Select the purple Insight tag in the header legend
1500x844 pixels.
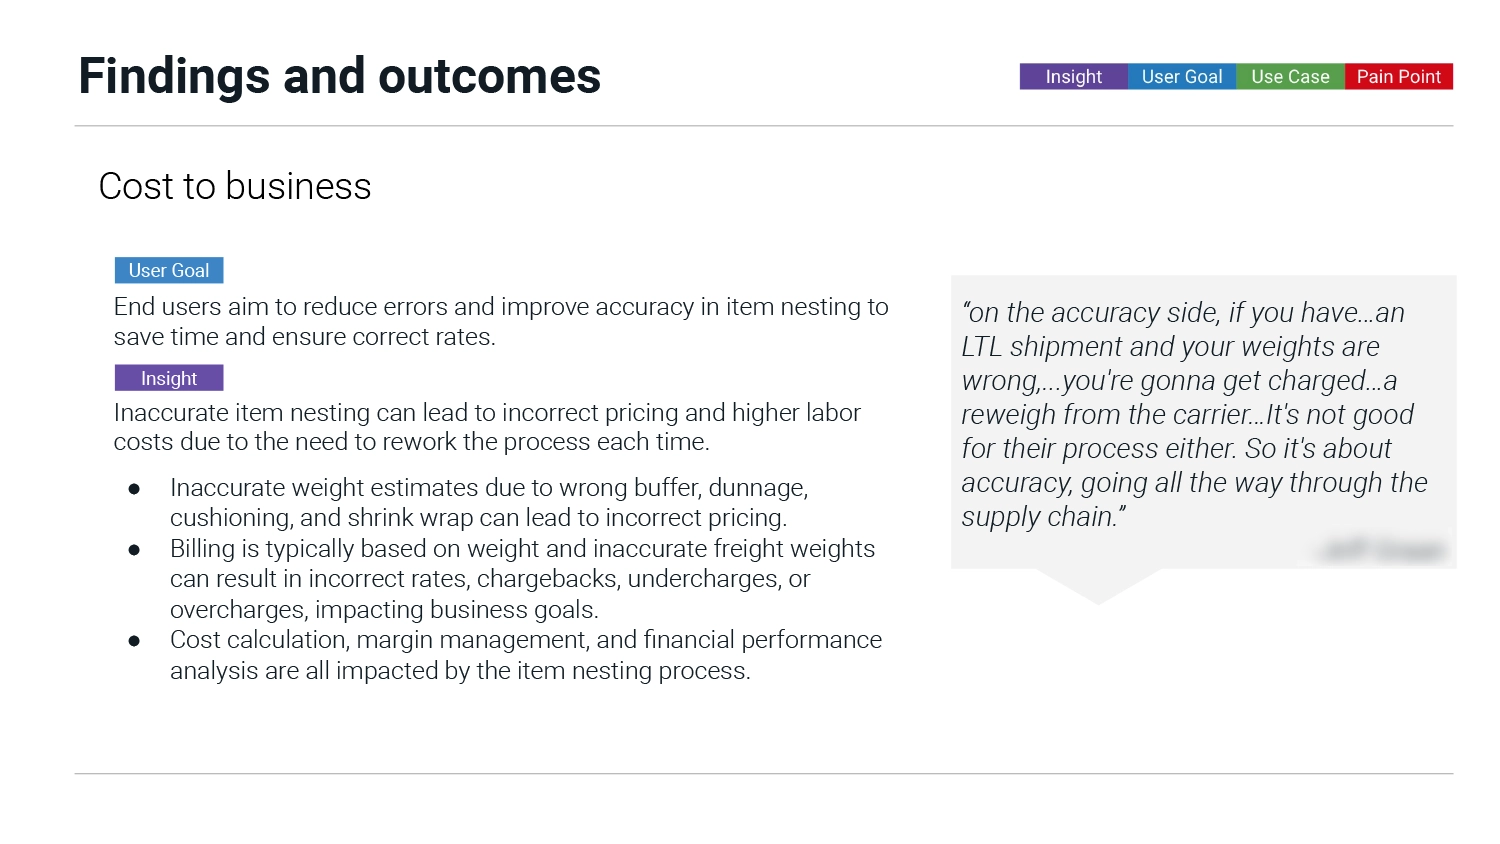pos(1073,77)
